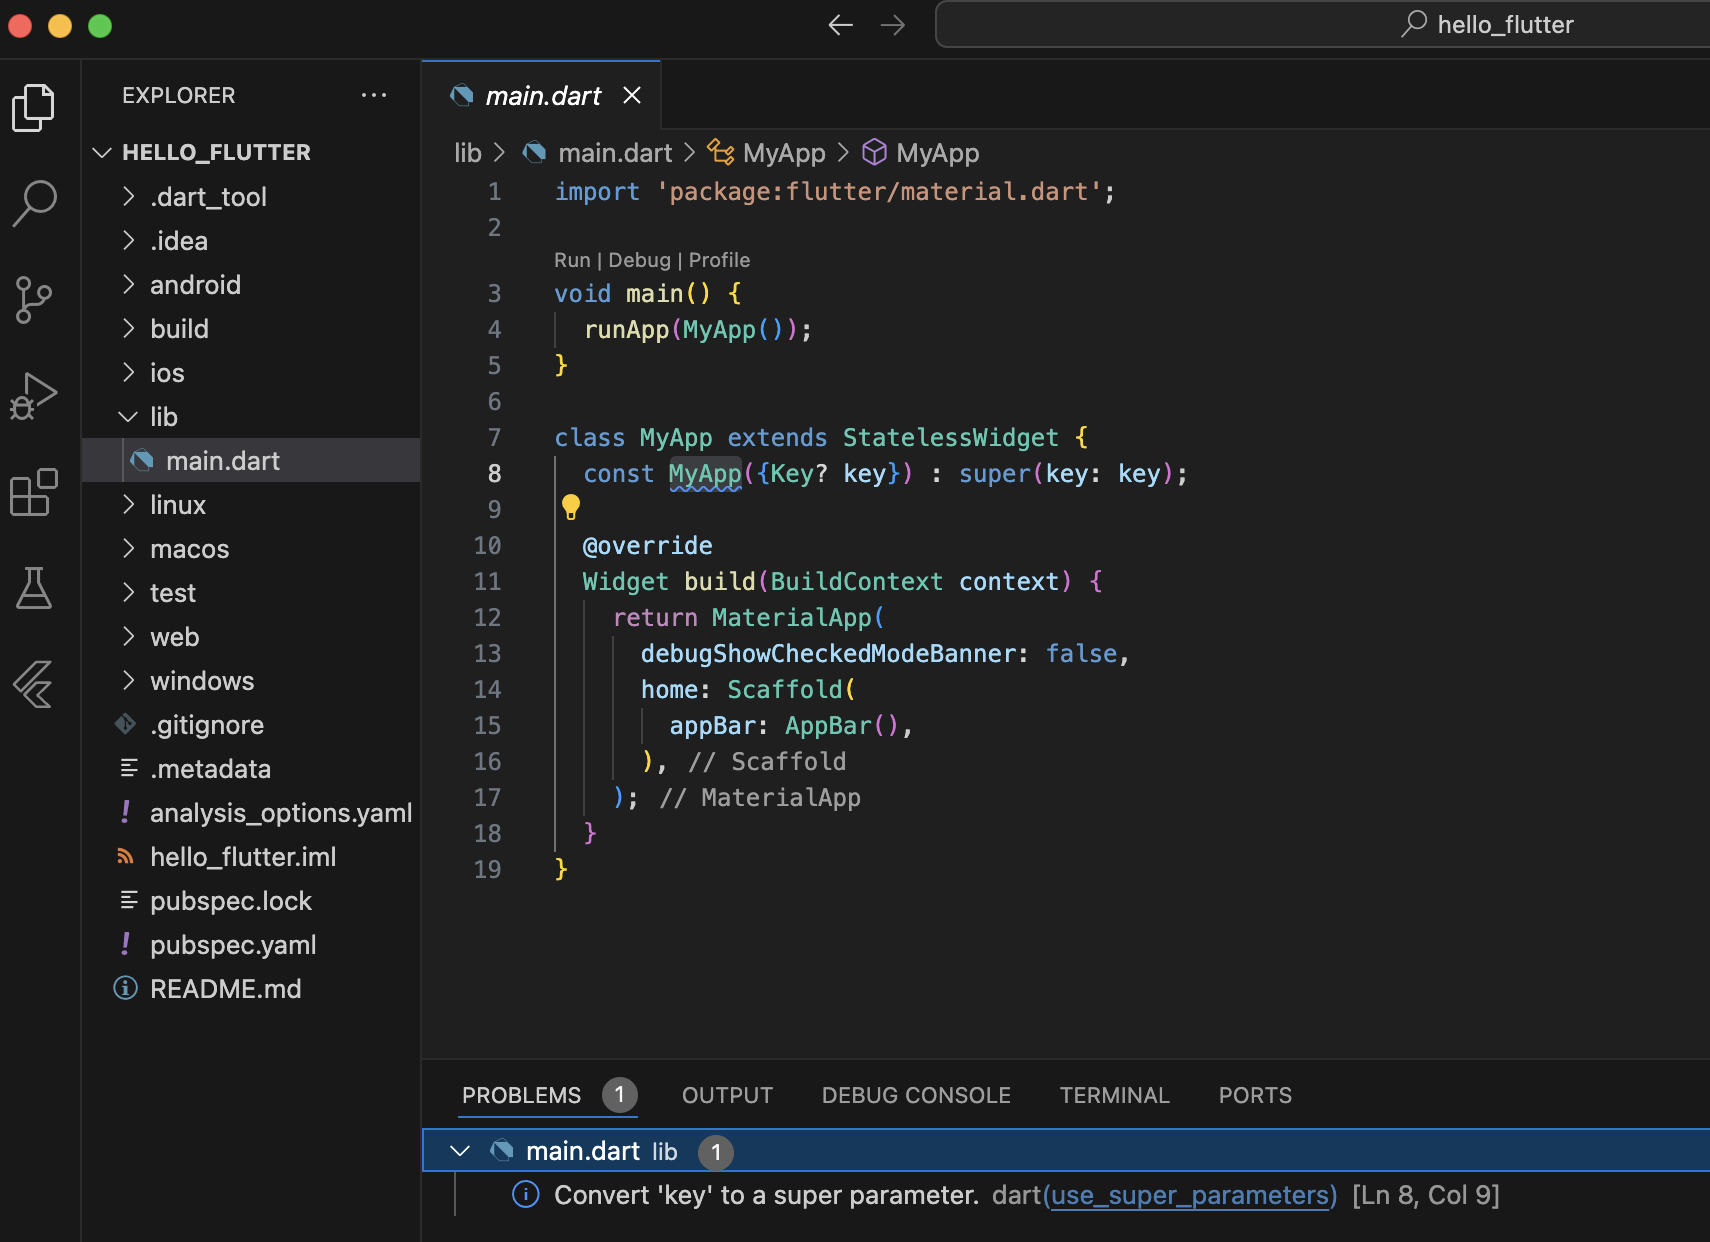
Task: Switch to the PROBLEMS panel tab
Action: pyautogui.click(x=521, y=1095)
